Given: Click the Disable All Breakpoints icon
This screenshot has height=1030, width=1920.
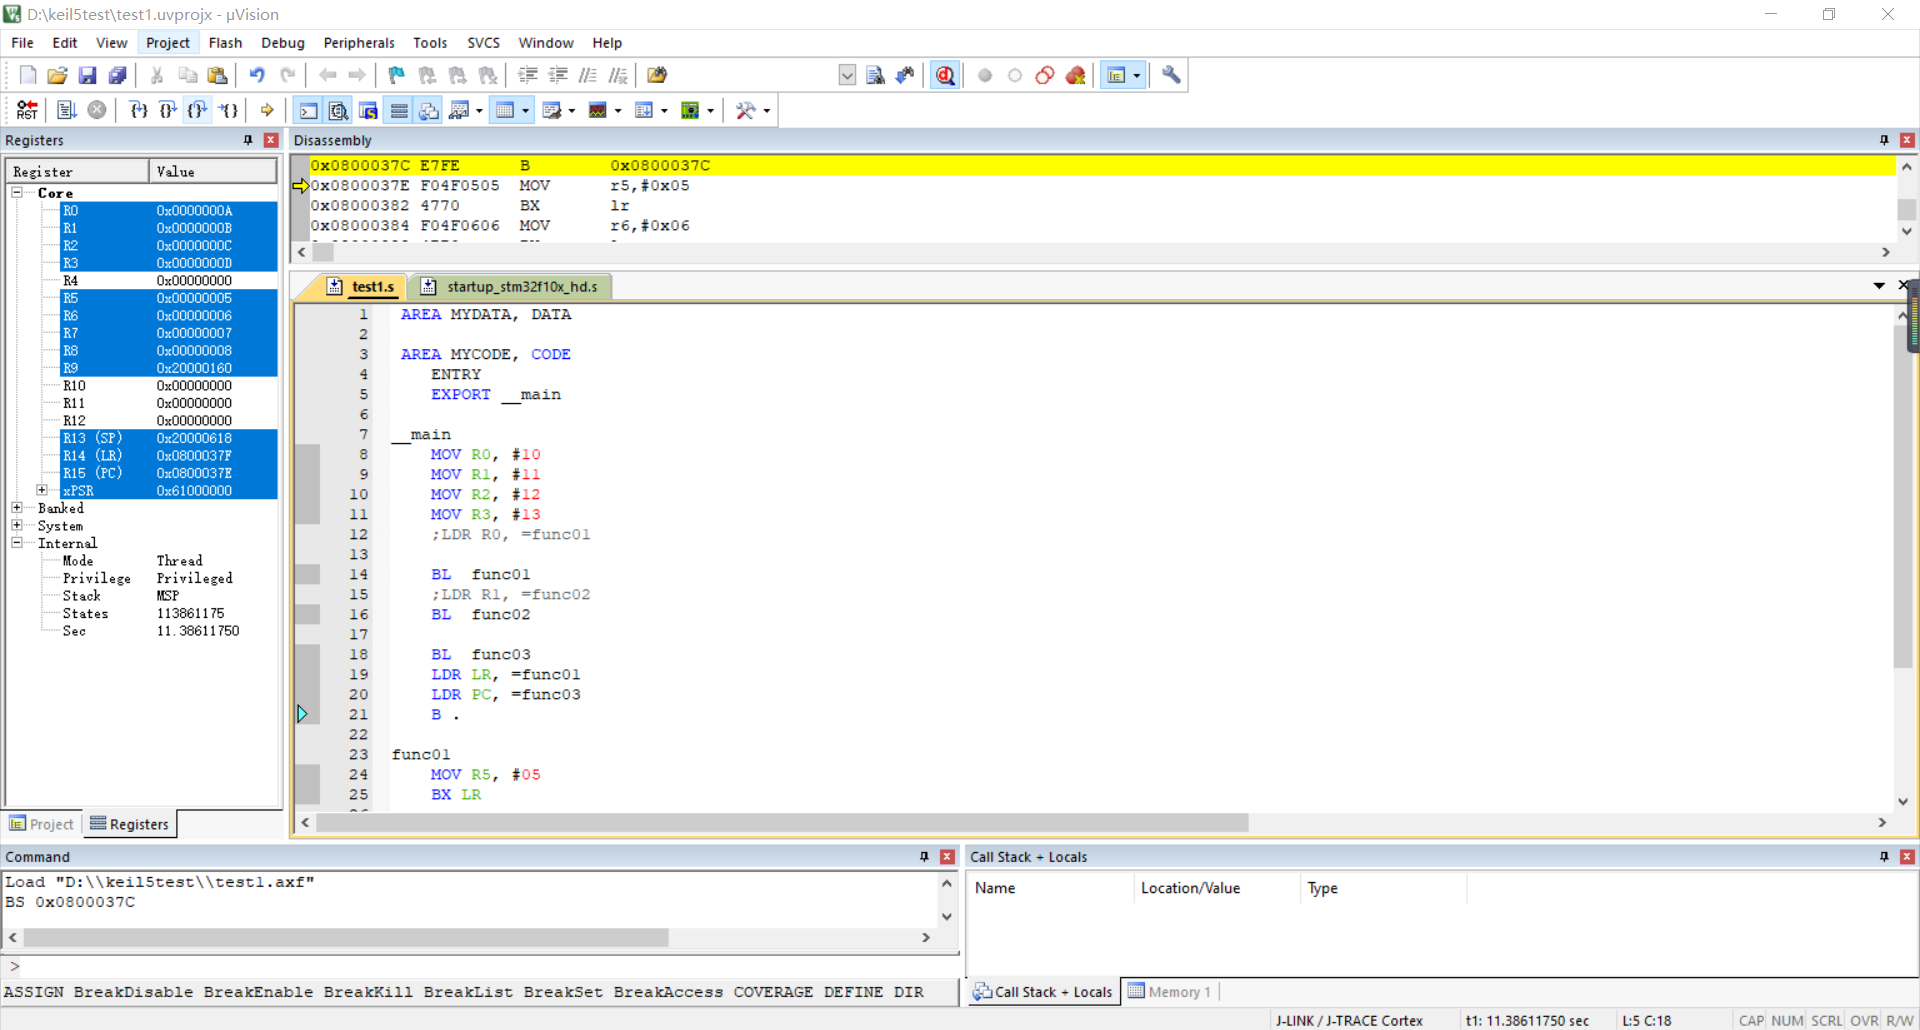Looking at the screenshot, I should (x=1045, y=75).
